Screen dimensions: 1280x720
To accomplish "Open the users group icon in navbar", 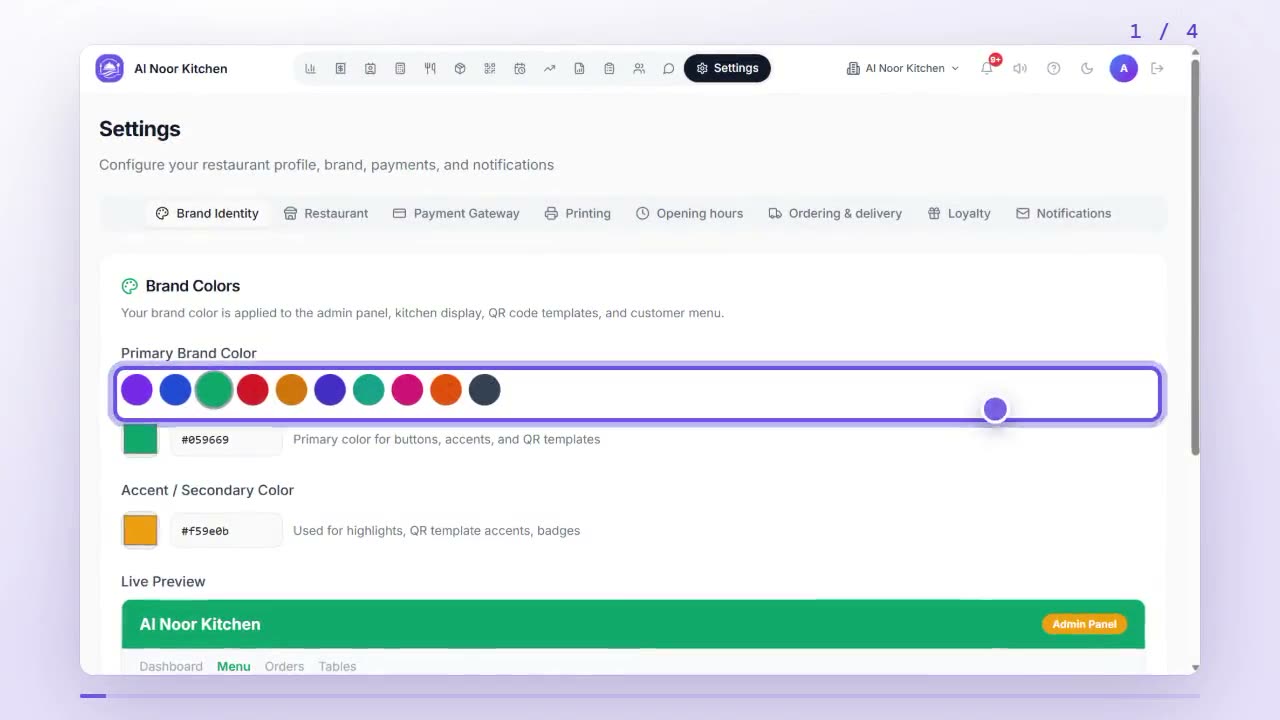I will coord(639,69).
